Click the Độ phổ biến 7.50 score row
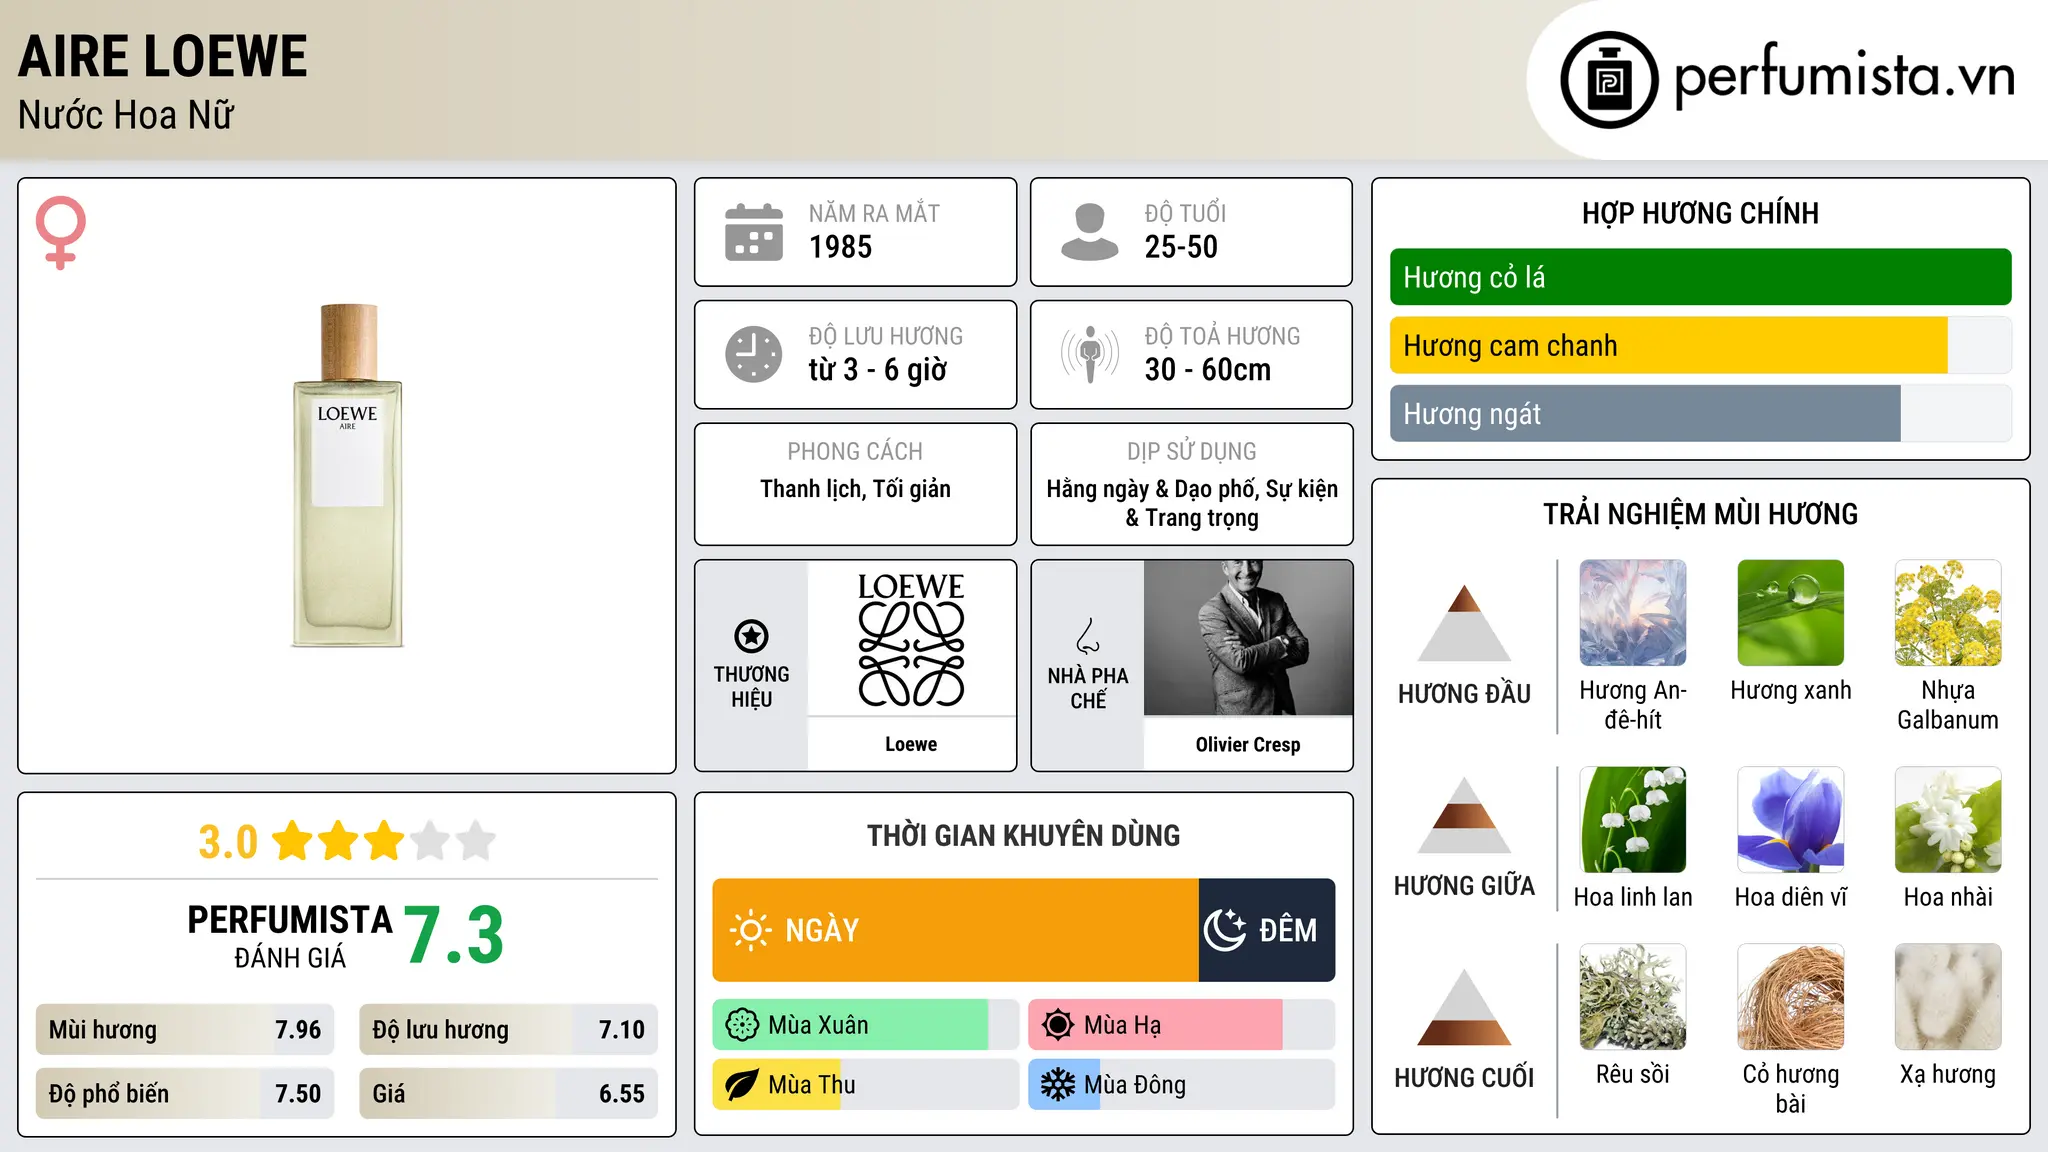 tap(185, 1093)
